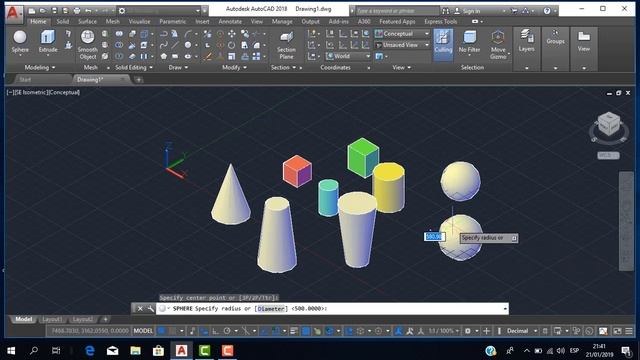The height and width of the screenshot is (360, 640).
Task: Click the Smooth Object mesh tool
Action: pos(87,45)
